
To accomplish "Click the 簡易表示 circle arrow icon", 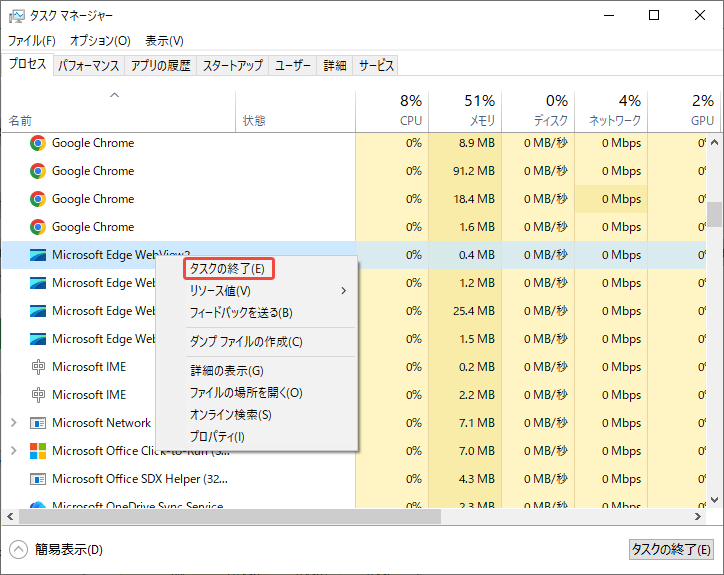I will pyautogui.click(x=18, y=550).
